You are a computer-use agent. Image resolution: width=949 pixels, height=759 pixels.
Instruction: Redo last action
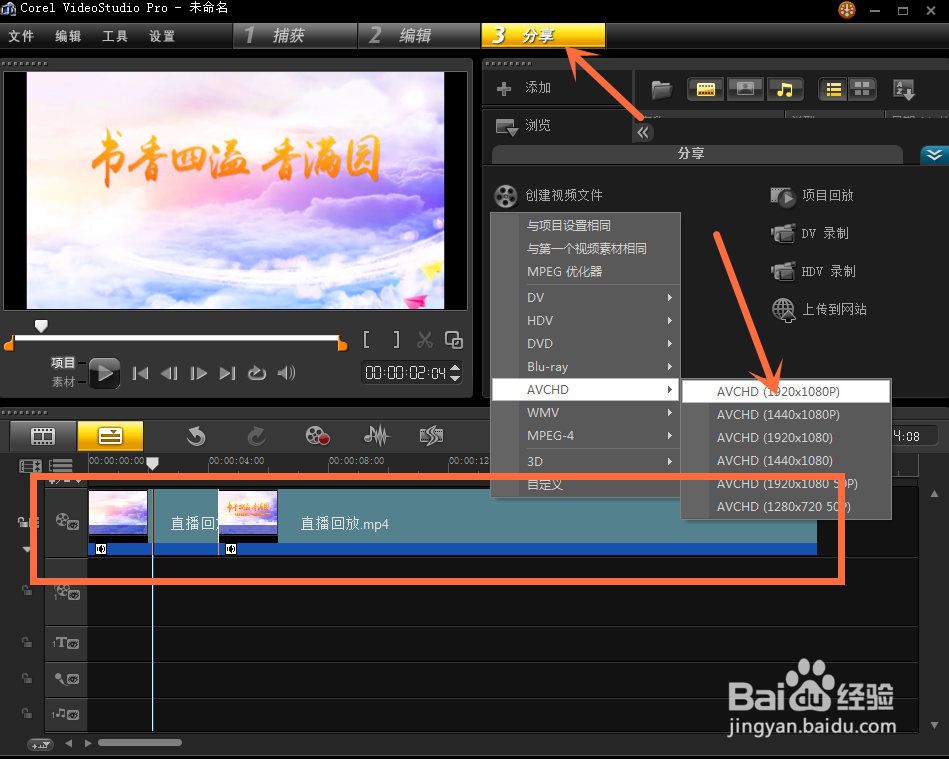pos(256,436)
